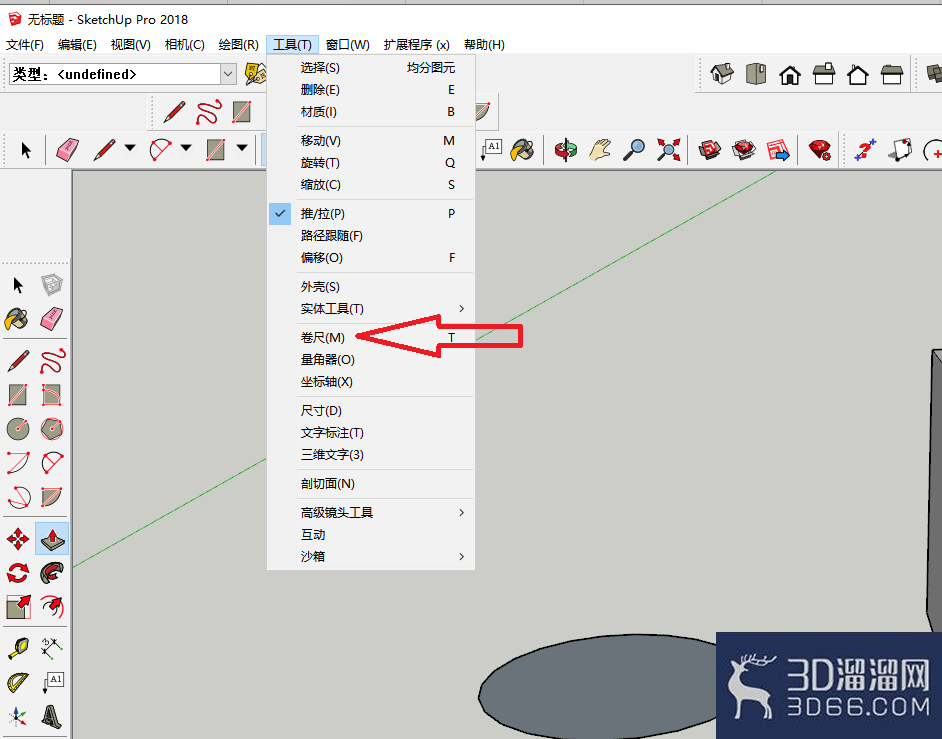This screenshot has width=942, height=739.
Task: Choose 剖切面(N) section plane entry
Action: point(371,484)
